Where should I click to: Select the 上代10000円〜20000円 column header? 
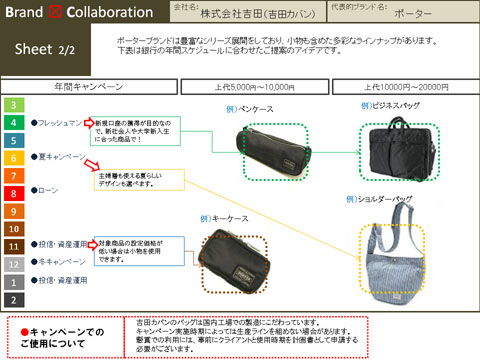406,87
